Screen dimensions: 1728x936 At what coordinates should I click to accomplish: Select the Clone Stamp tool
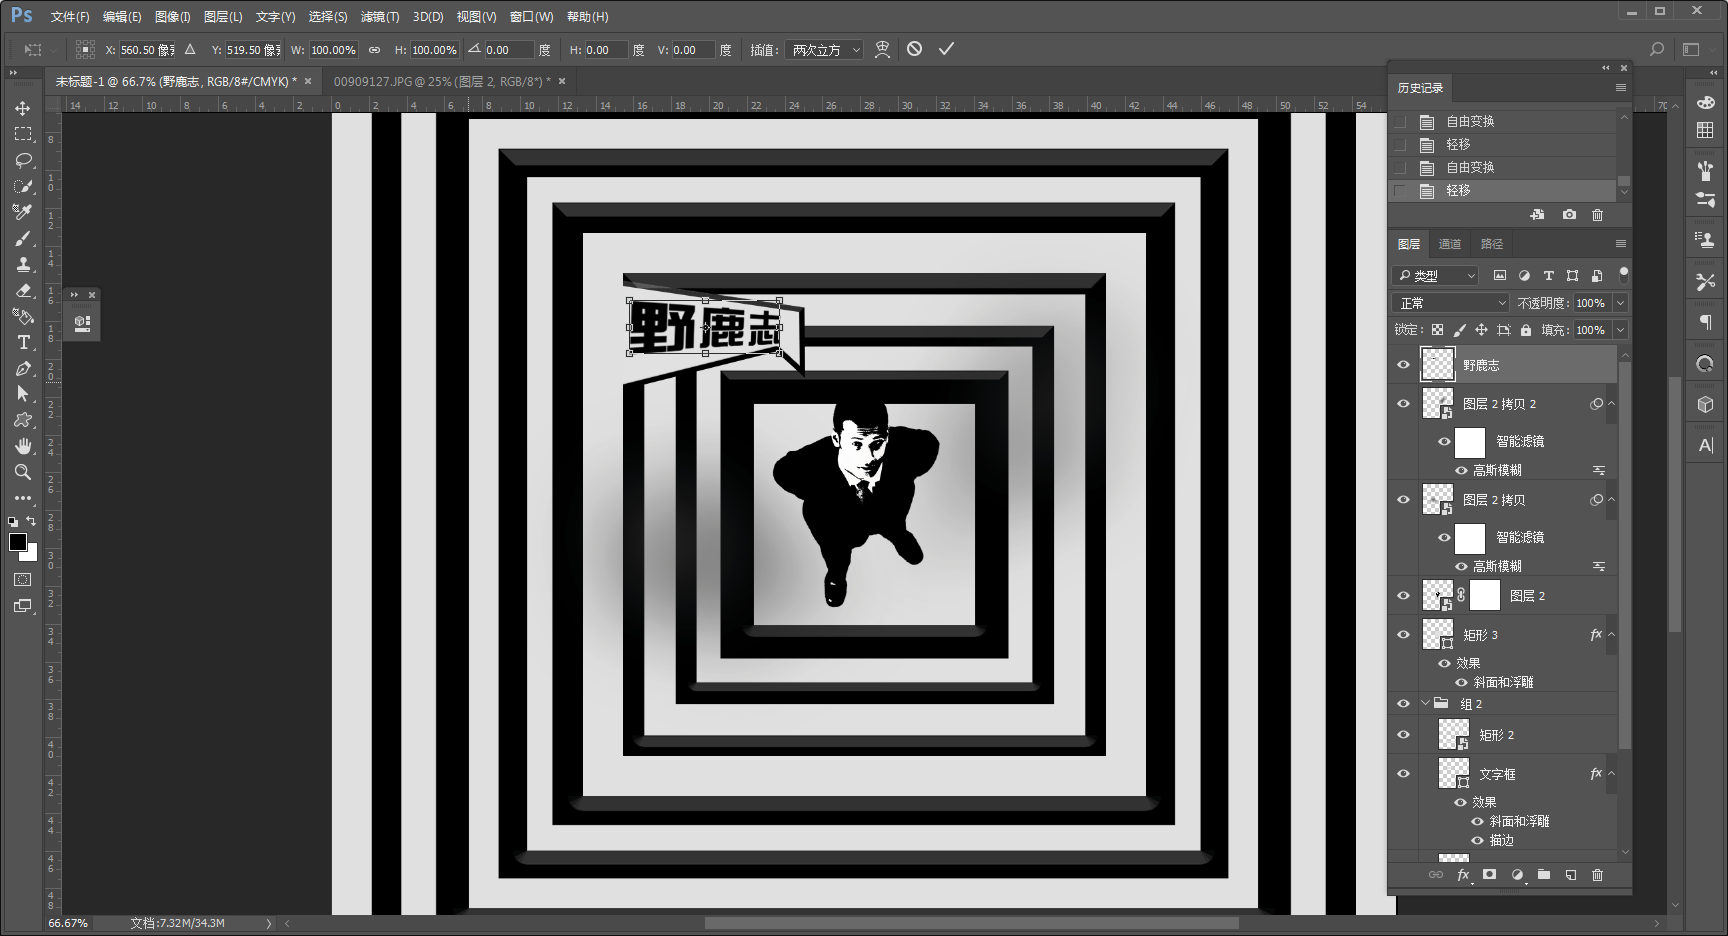point(23,264)
